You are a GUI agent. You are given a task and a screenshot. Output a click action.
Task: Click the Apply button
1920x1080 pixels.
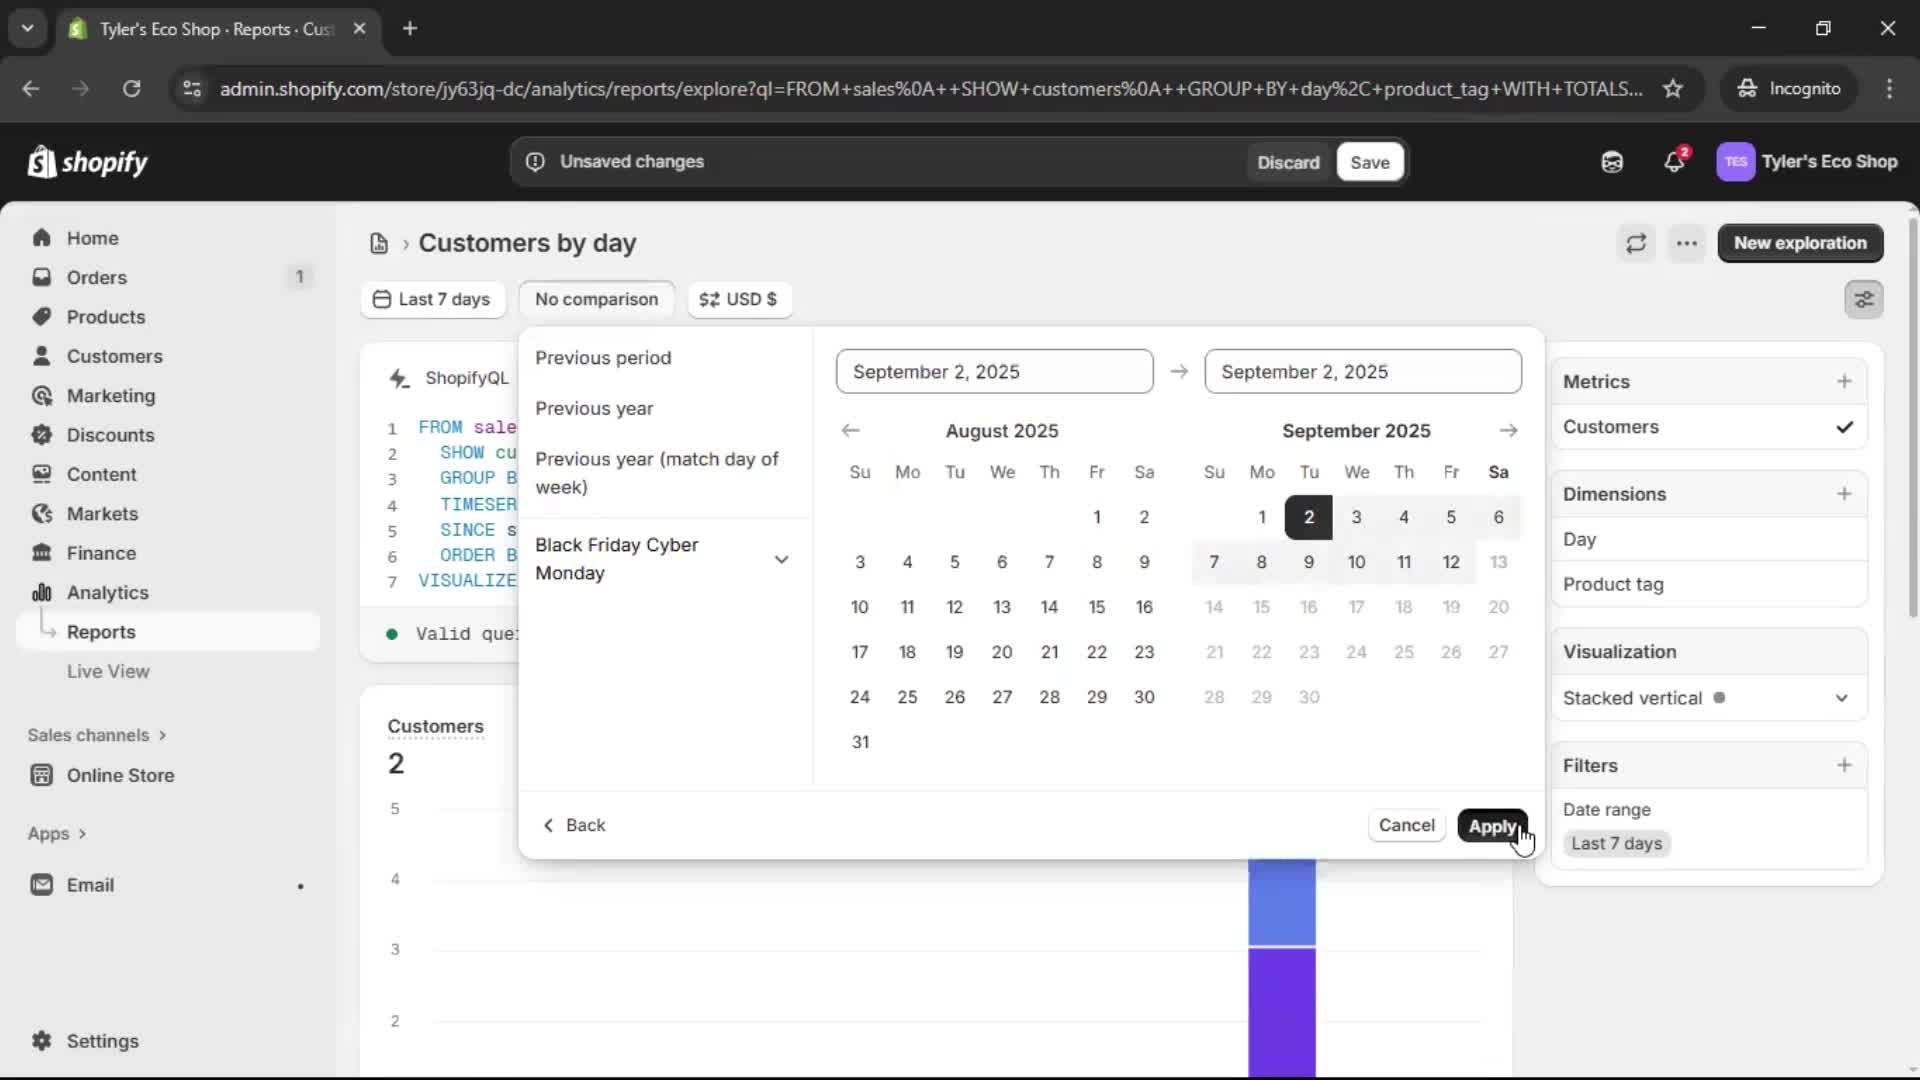[x=1491, y=826]
